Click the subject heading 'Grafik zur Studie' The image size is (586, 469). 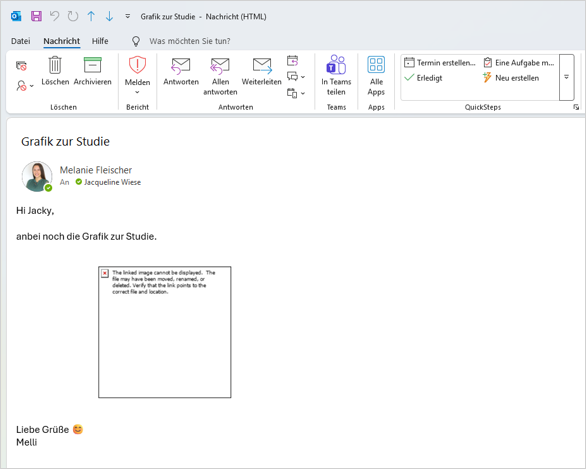click(x=65, y=141)
